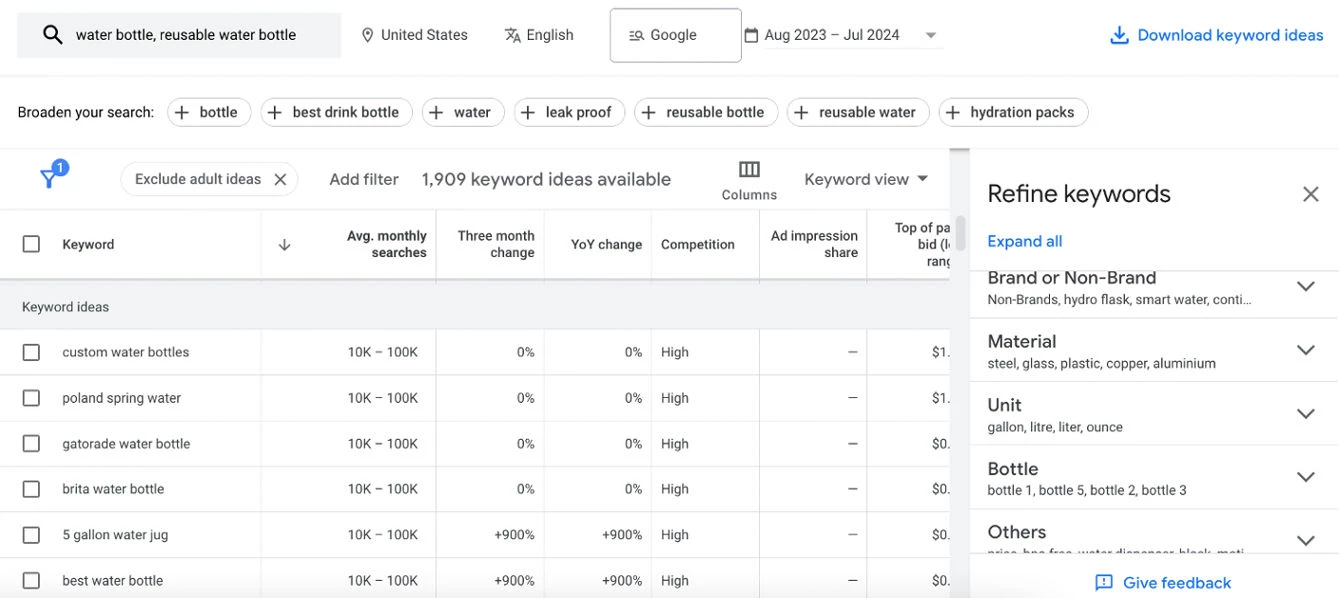This screenshot has width=1339, height=598.
Task: Click the location pin icon for United States
Action: (x=367, y=35)
